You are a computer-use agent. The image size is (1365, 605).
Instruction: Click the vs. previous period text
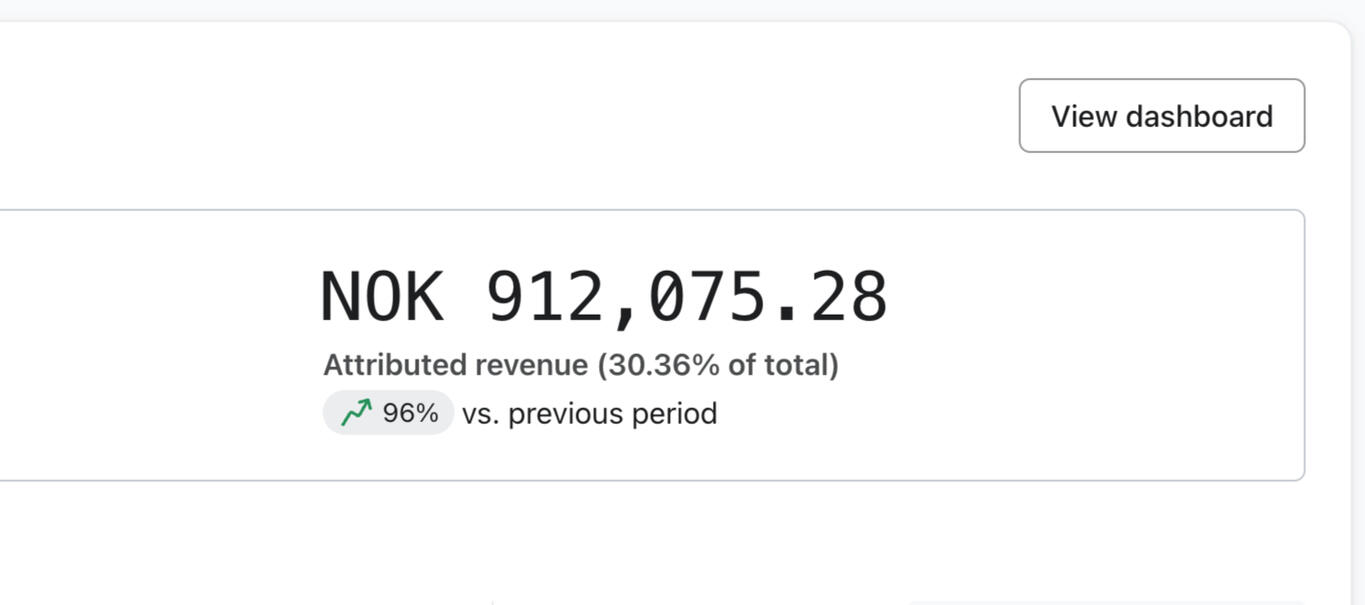[589, 414]
